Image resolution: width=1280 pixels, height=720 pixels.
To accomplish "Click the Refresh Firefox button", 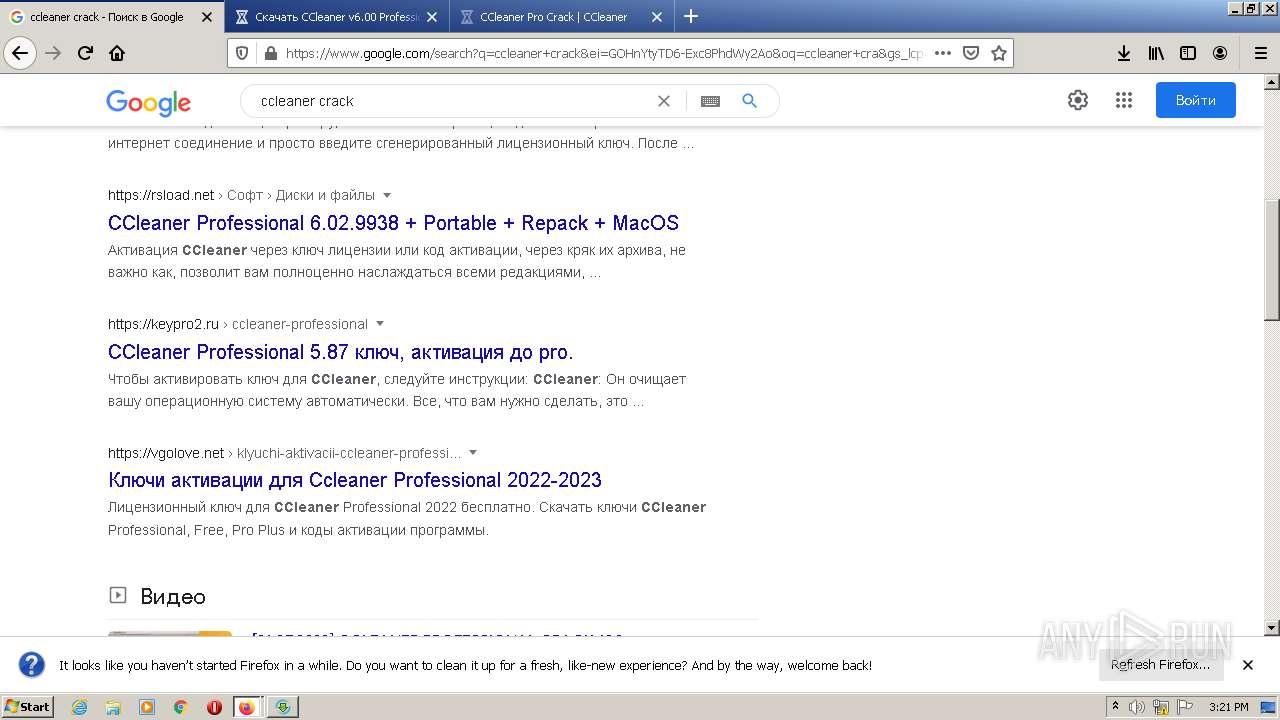I will point(1160,665).
